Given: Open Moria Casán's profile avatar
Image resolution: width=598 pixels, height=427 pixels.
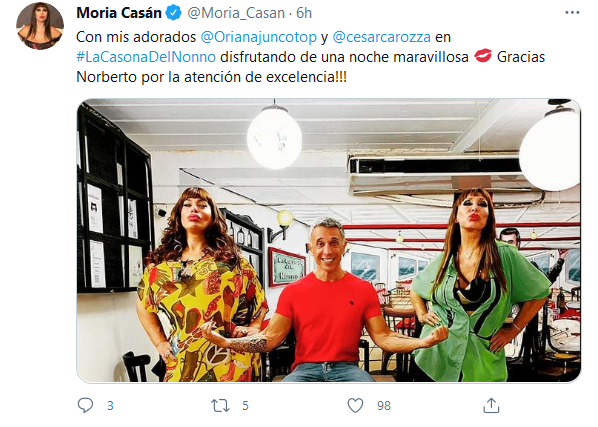Looking at the screenshot, I should [x=40, y=26].
